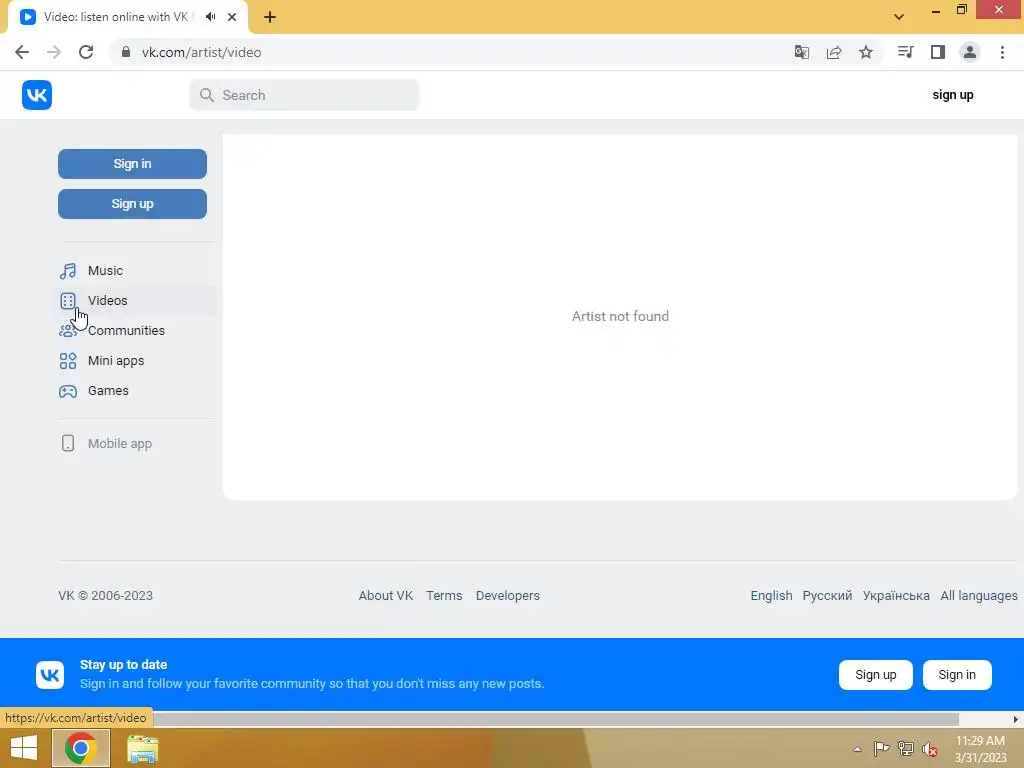Click the sidebar Sign in button
Screen dimensions: 1024x768
(133, 164)
